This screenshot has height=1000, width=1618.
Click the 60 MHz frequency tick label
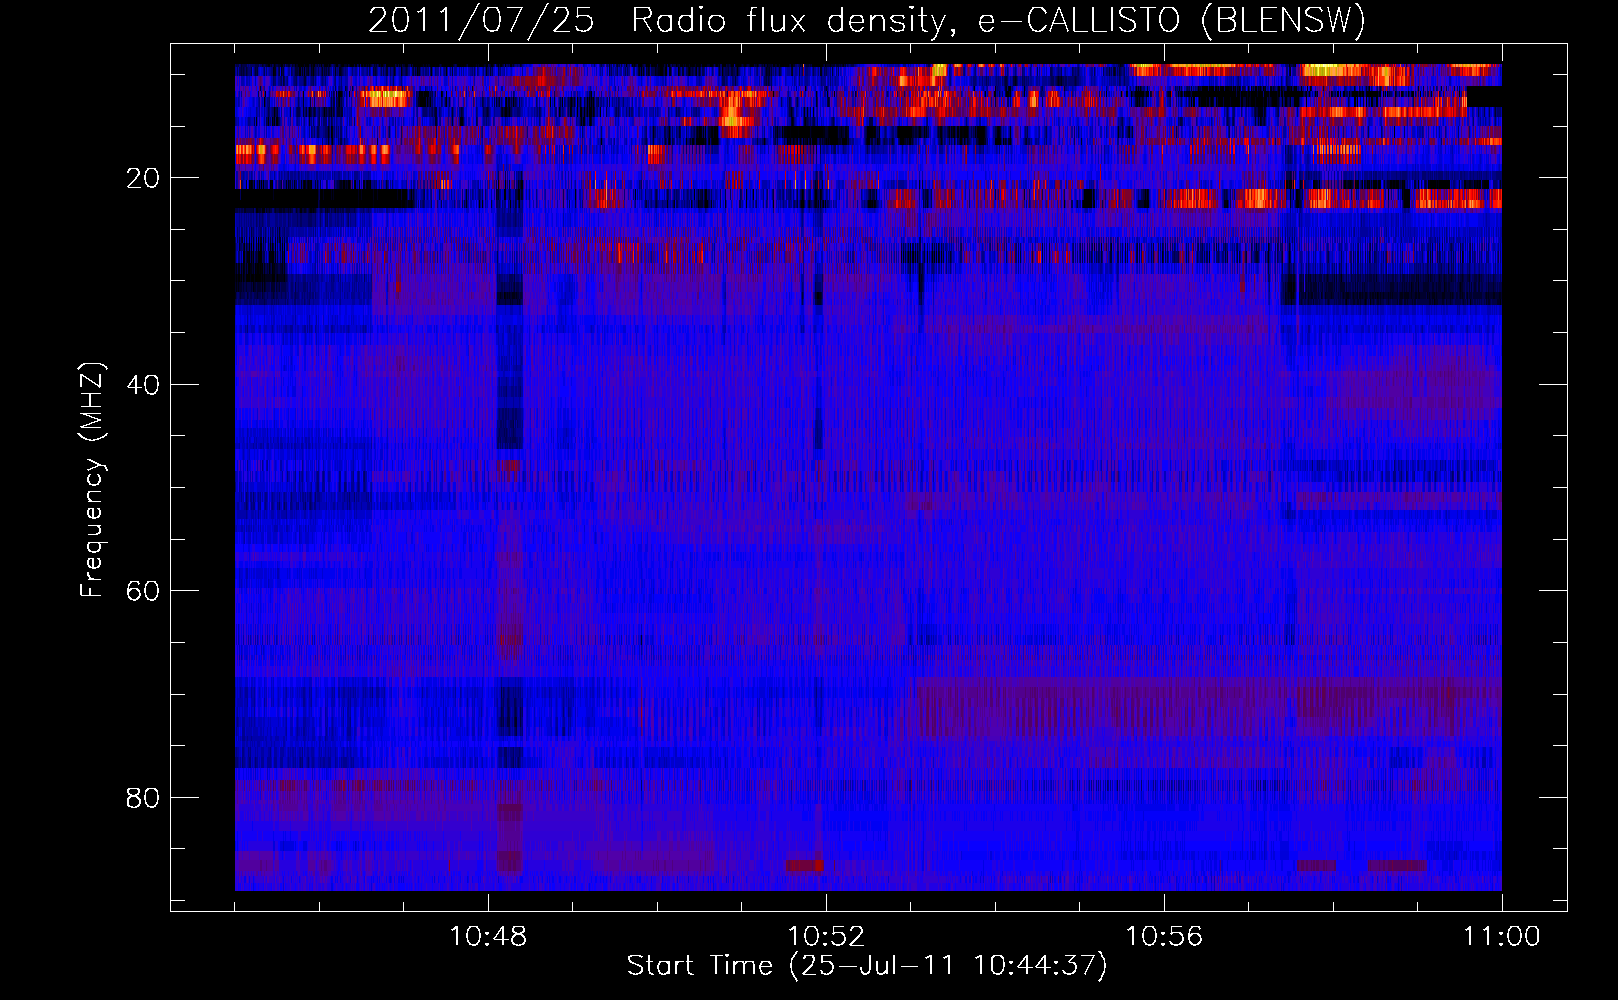(143, 591)
